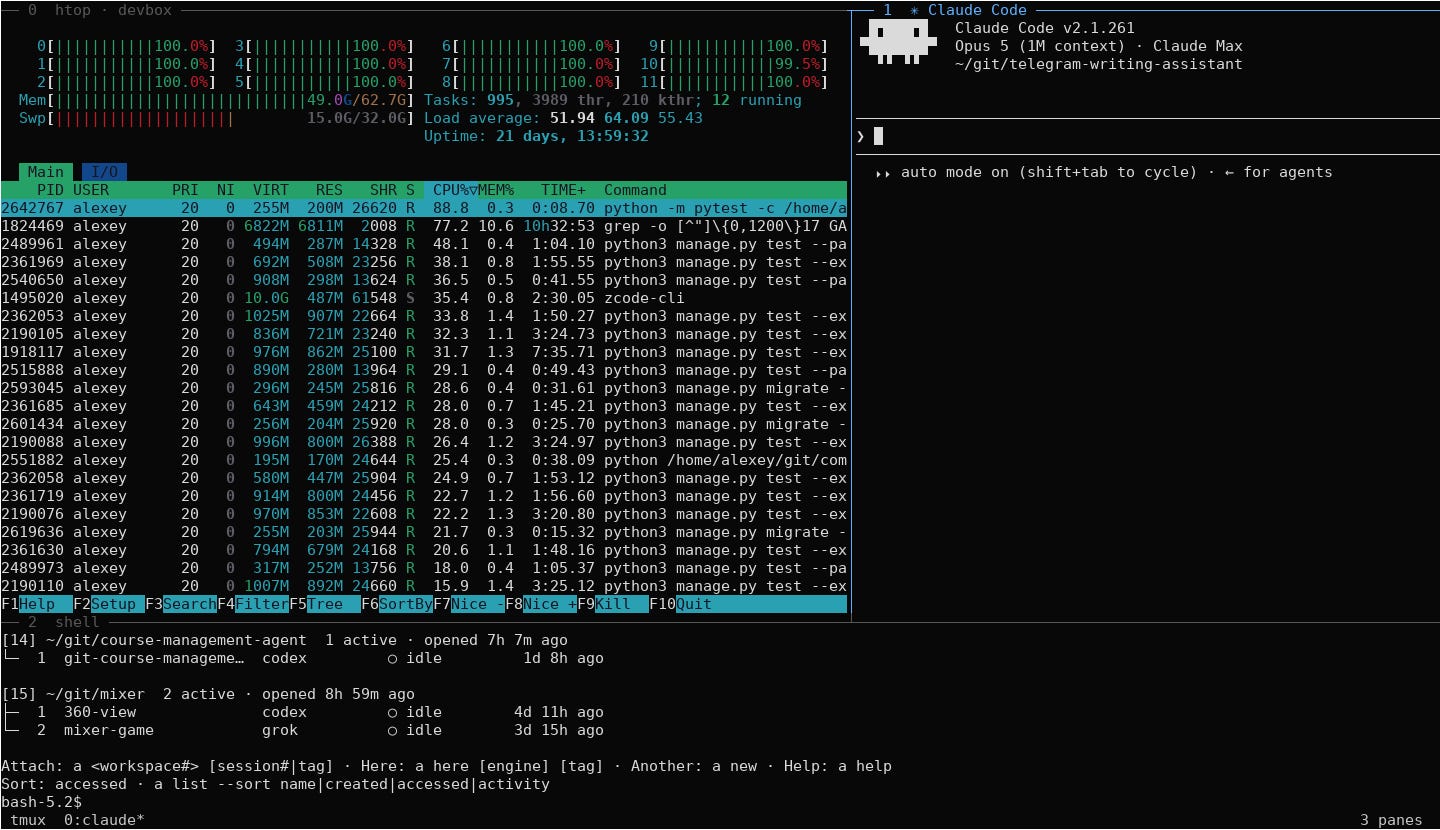Toggle F5 Tree view in htop
Screen dimensions: 1440x830
(x=325, y=604)
